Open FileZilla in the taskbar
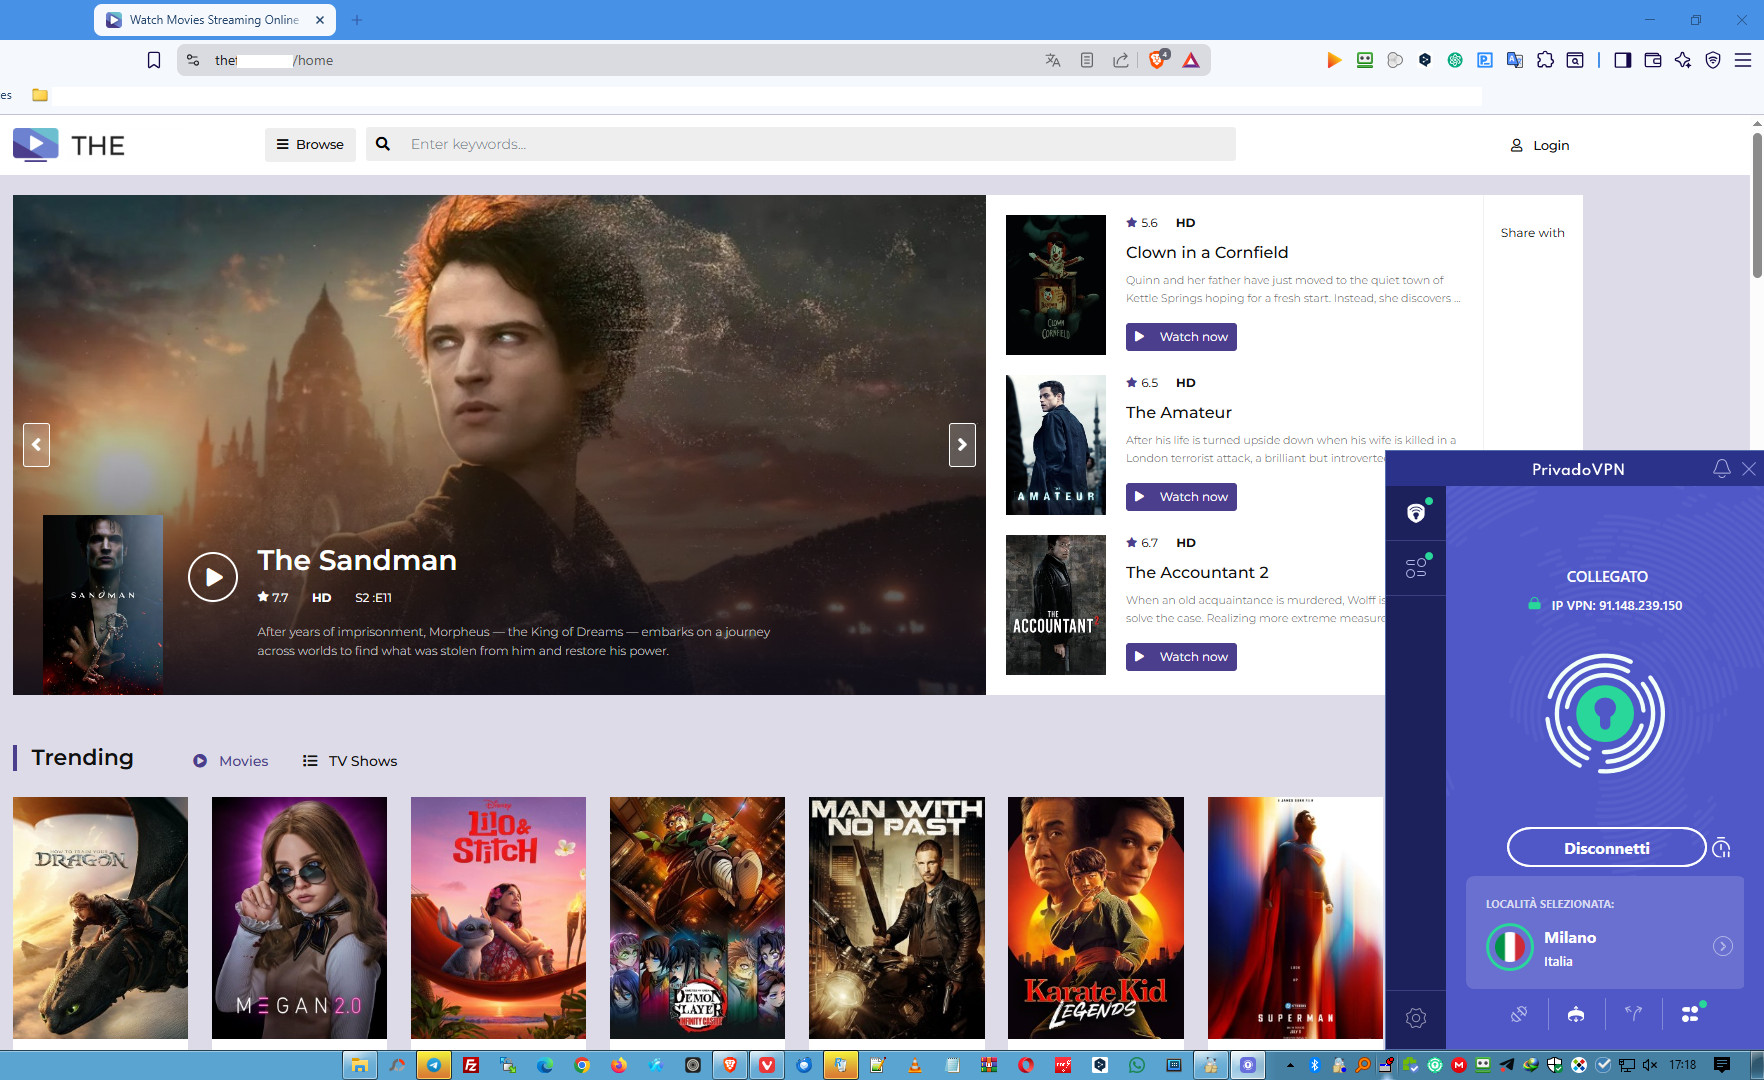The image size is (1764, 1080). 471,1065
